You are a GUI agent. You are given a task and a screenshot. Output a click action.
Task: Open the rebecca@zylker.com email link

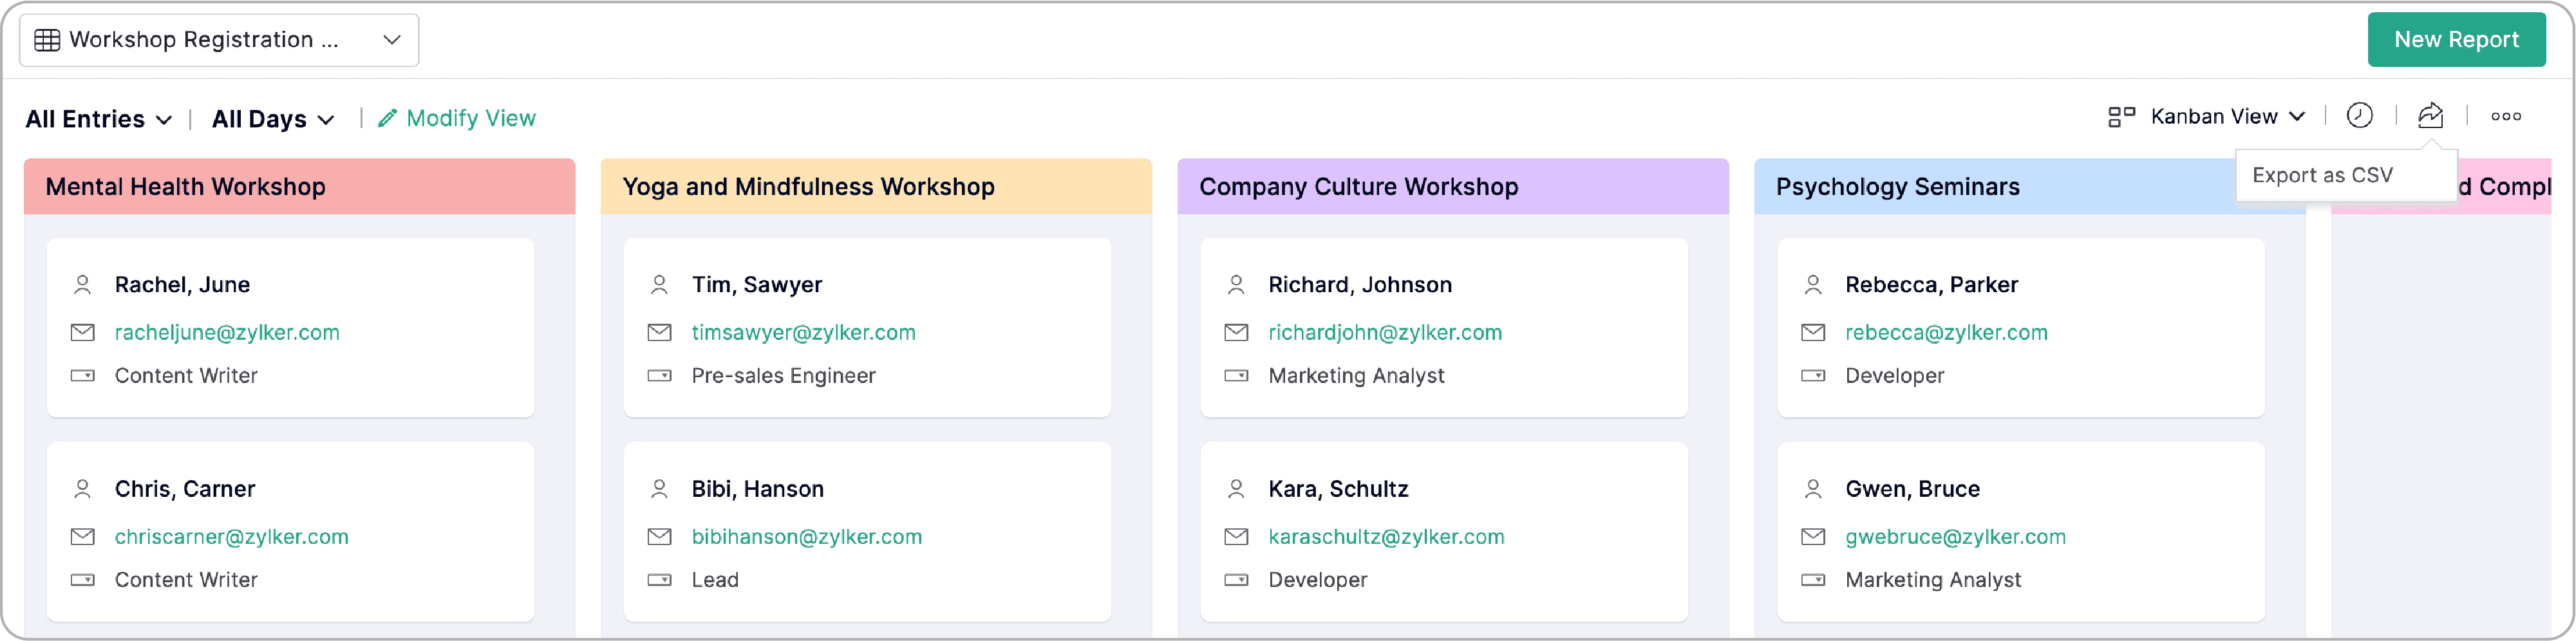coord(1946,332)
